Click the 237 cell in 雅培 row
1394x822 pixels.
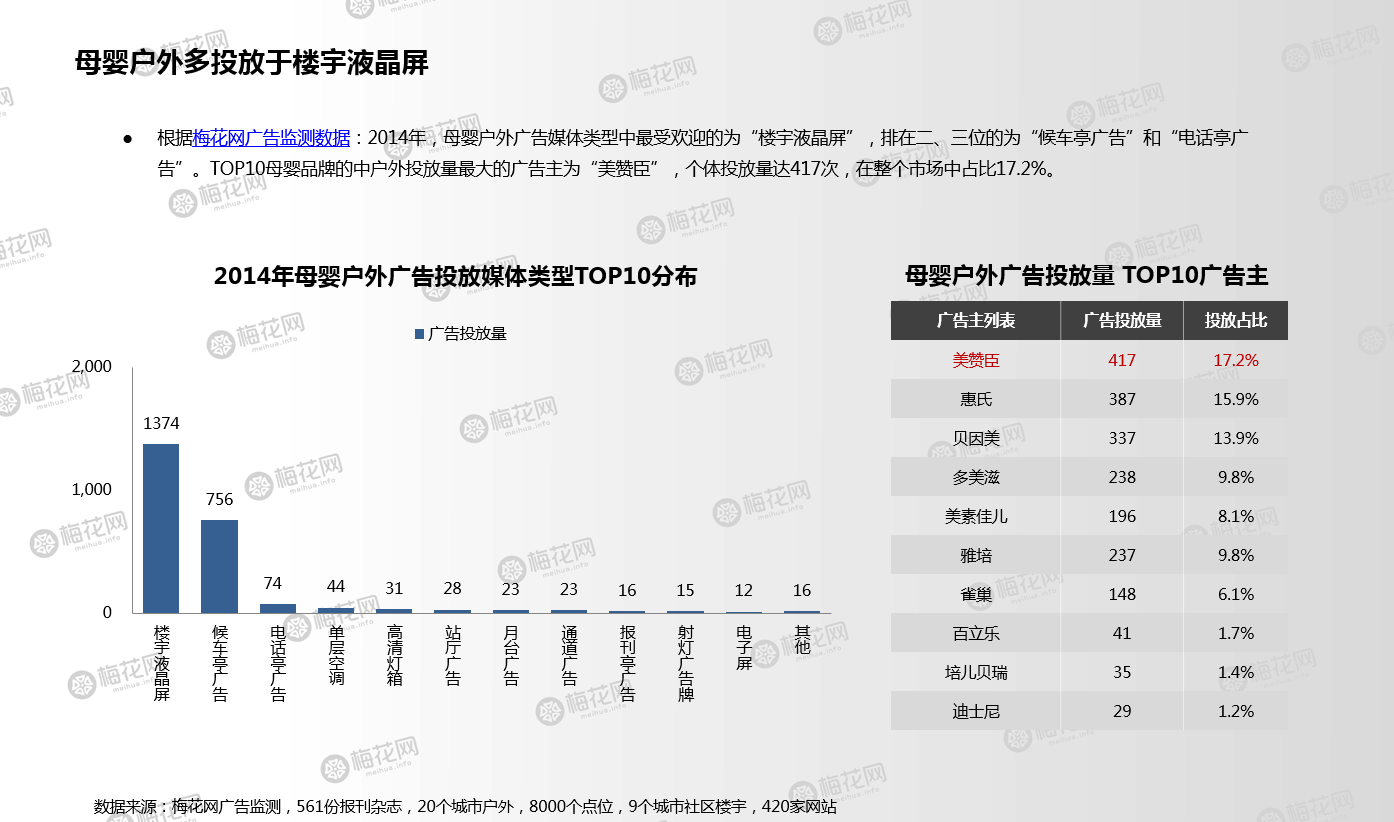tap(1122, 555)
